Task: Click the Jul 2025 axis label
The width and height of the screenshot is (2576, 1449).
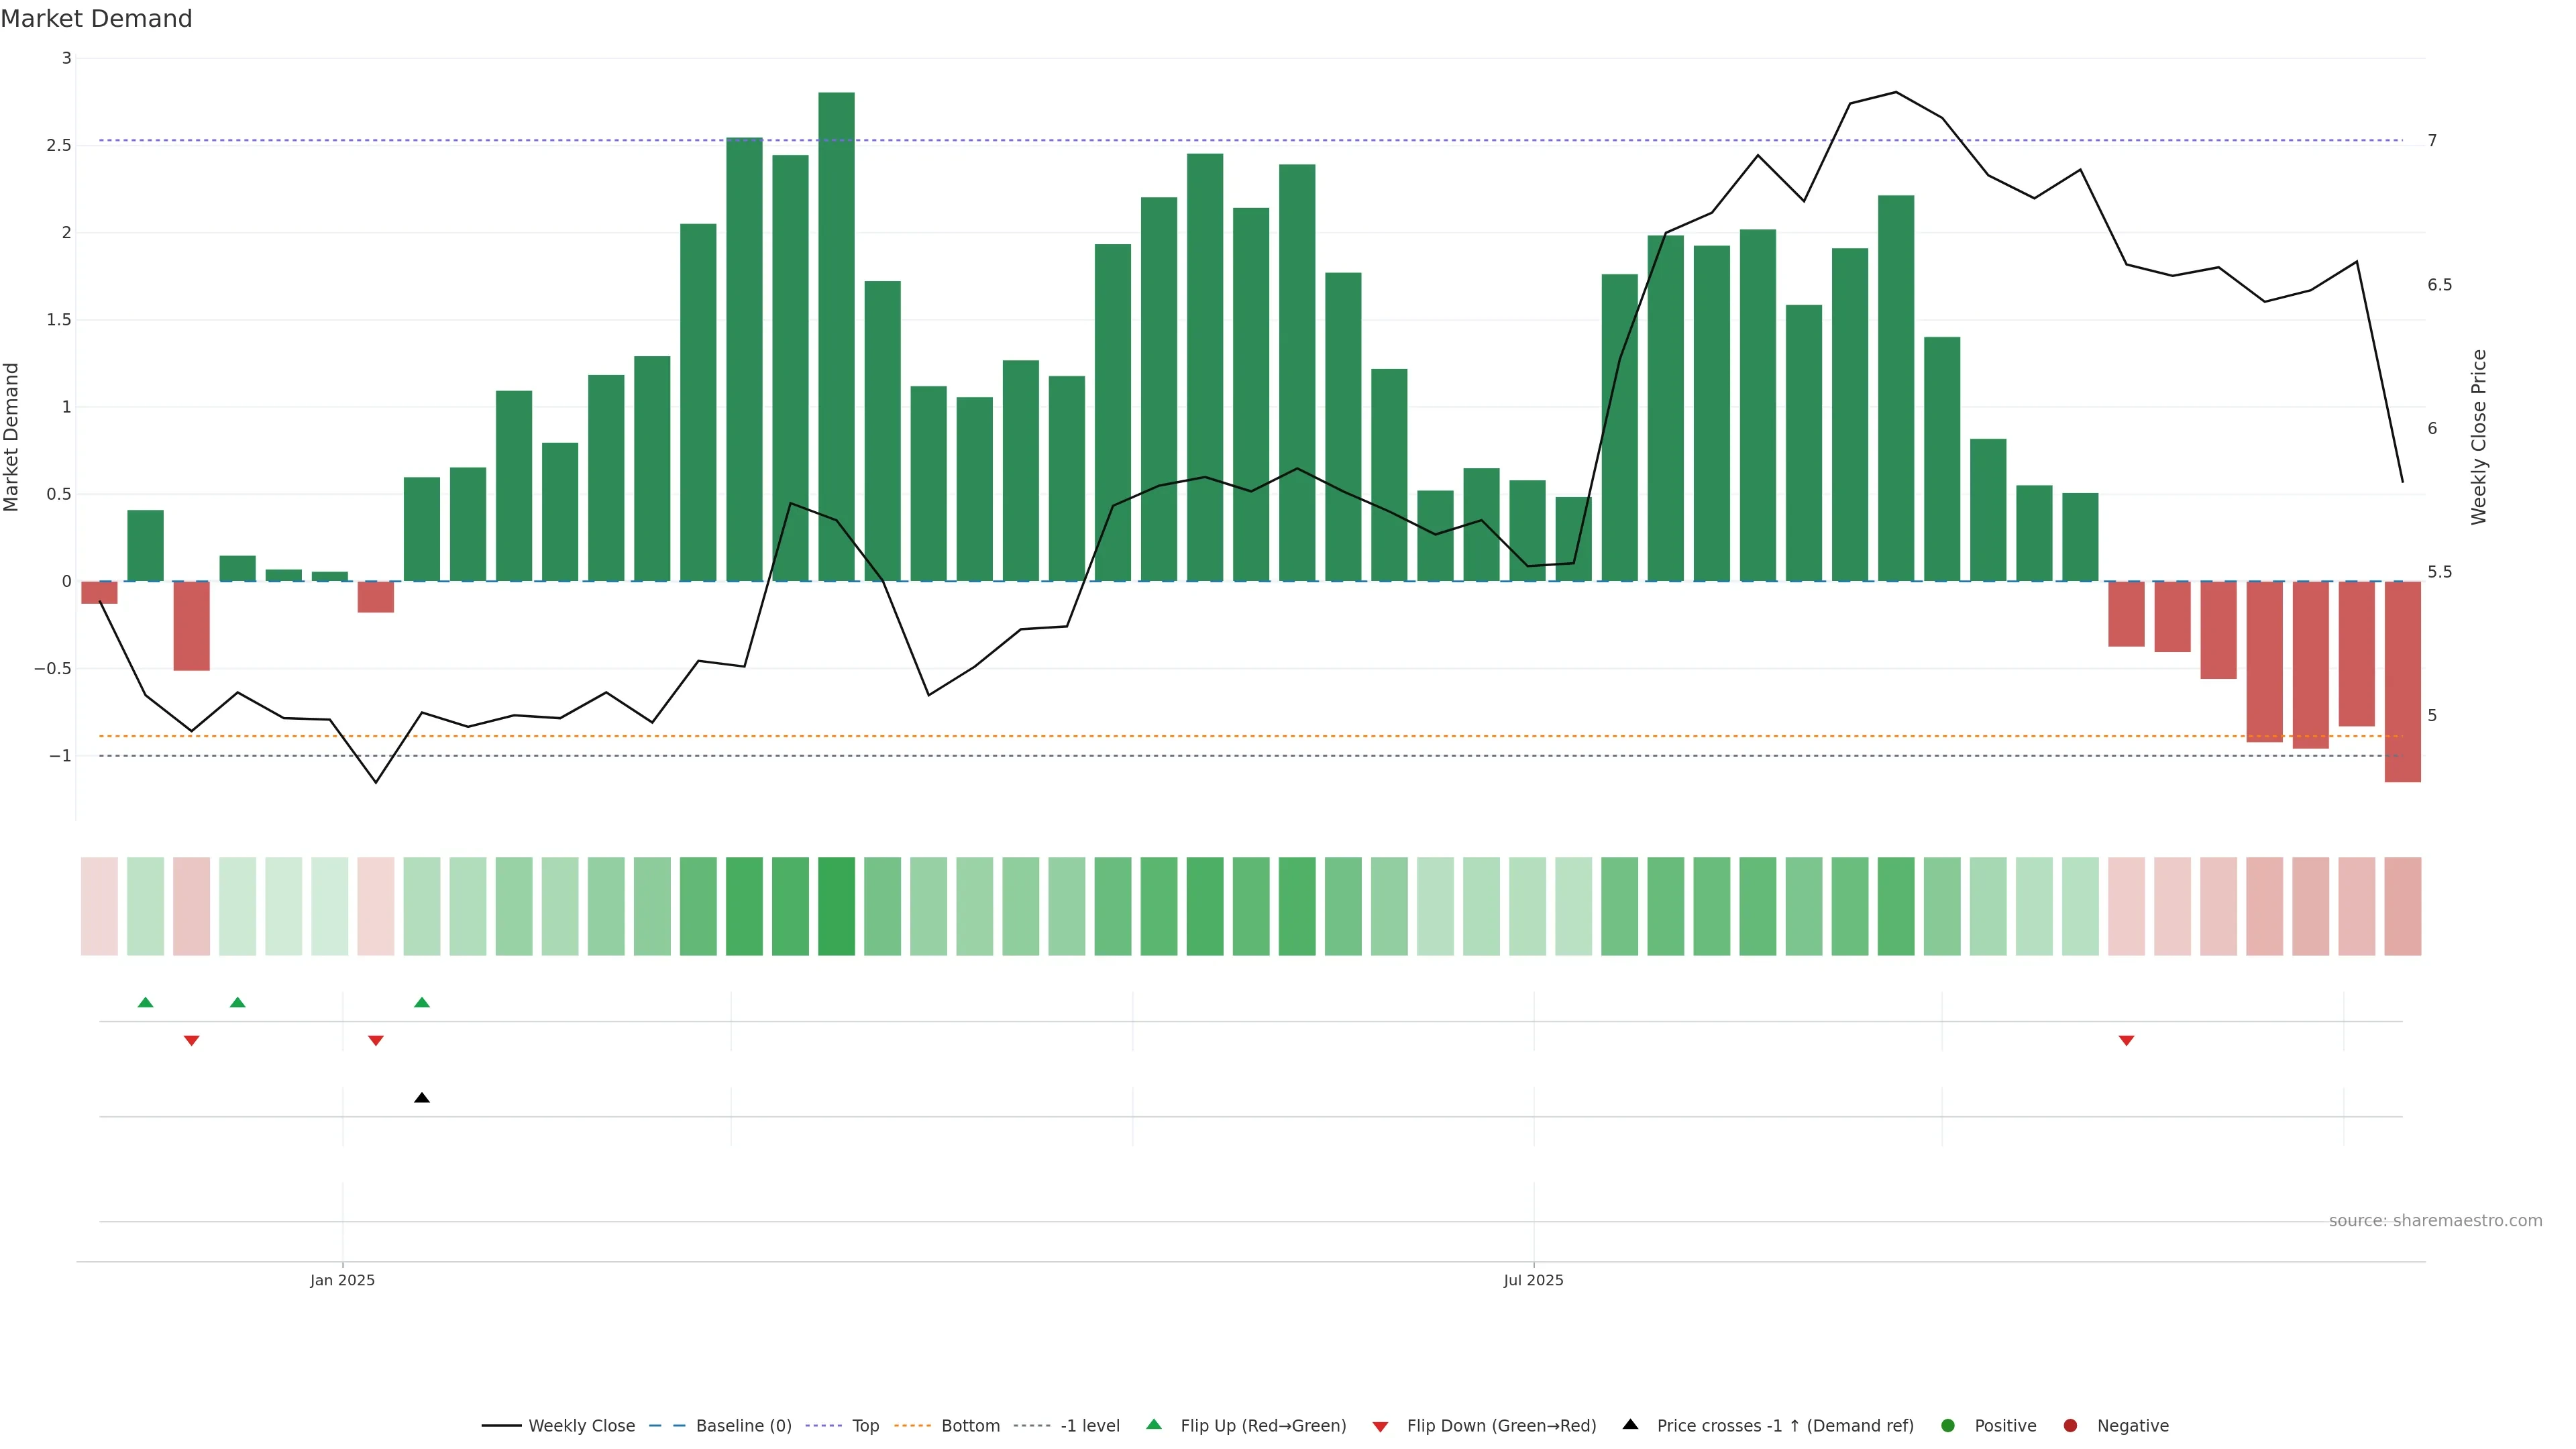Action: point(1533,1280)
